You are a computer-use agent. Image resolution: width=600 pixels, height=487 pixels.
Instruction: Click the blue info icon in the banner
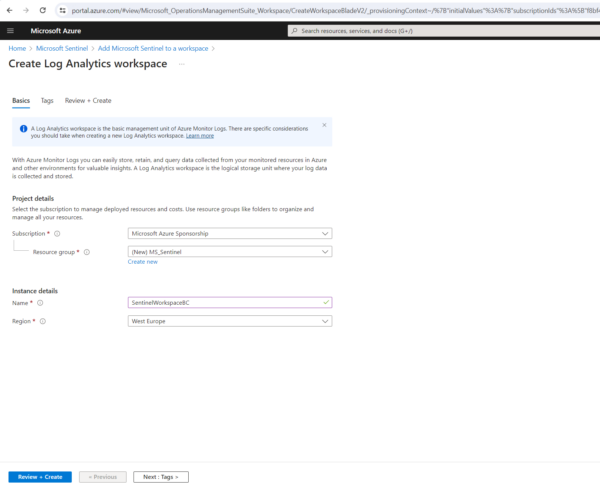coord(23,129)
